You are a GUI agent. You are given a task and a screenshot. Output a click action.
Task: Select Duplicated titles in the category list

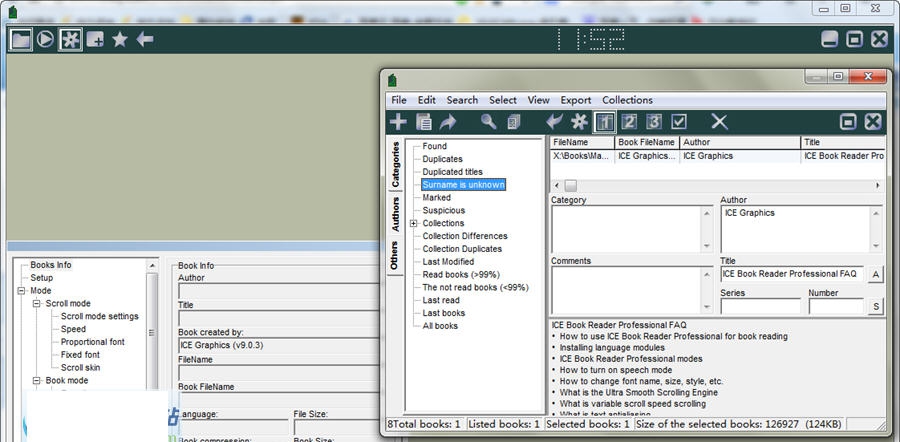452,172
